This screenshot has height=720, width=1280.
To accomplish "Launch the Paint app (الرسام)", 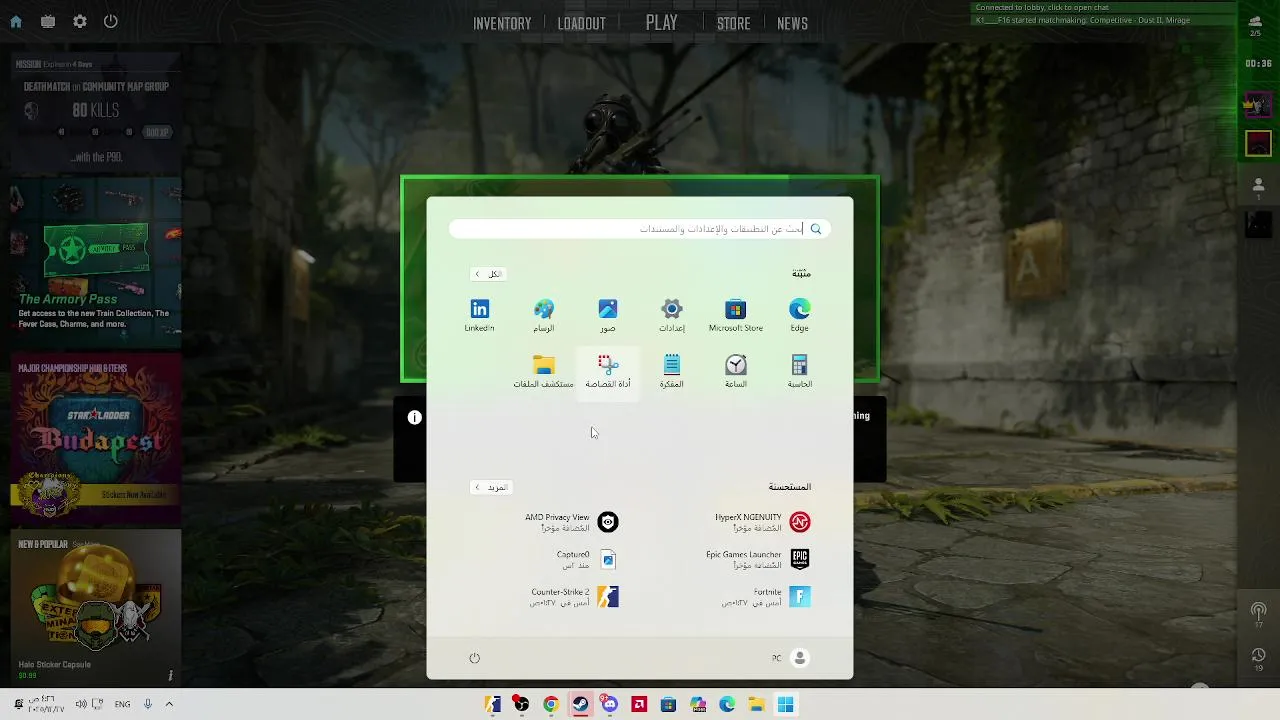I will click(x=543, y=315).
